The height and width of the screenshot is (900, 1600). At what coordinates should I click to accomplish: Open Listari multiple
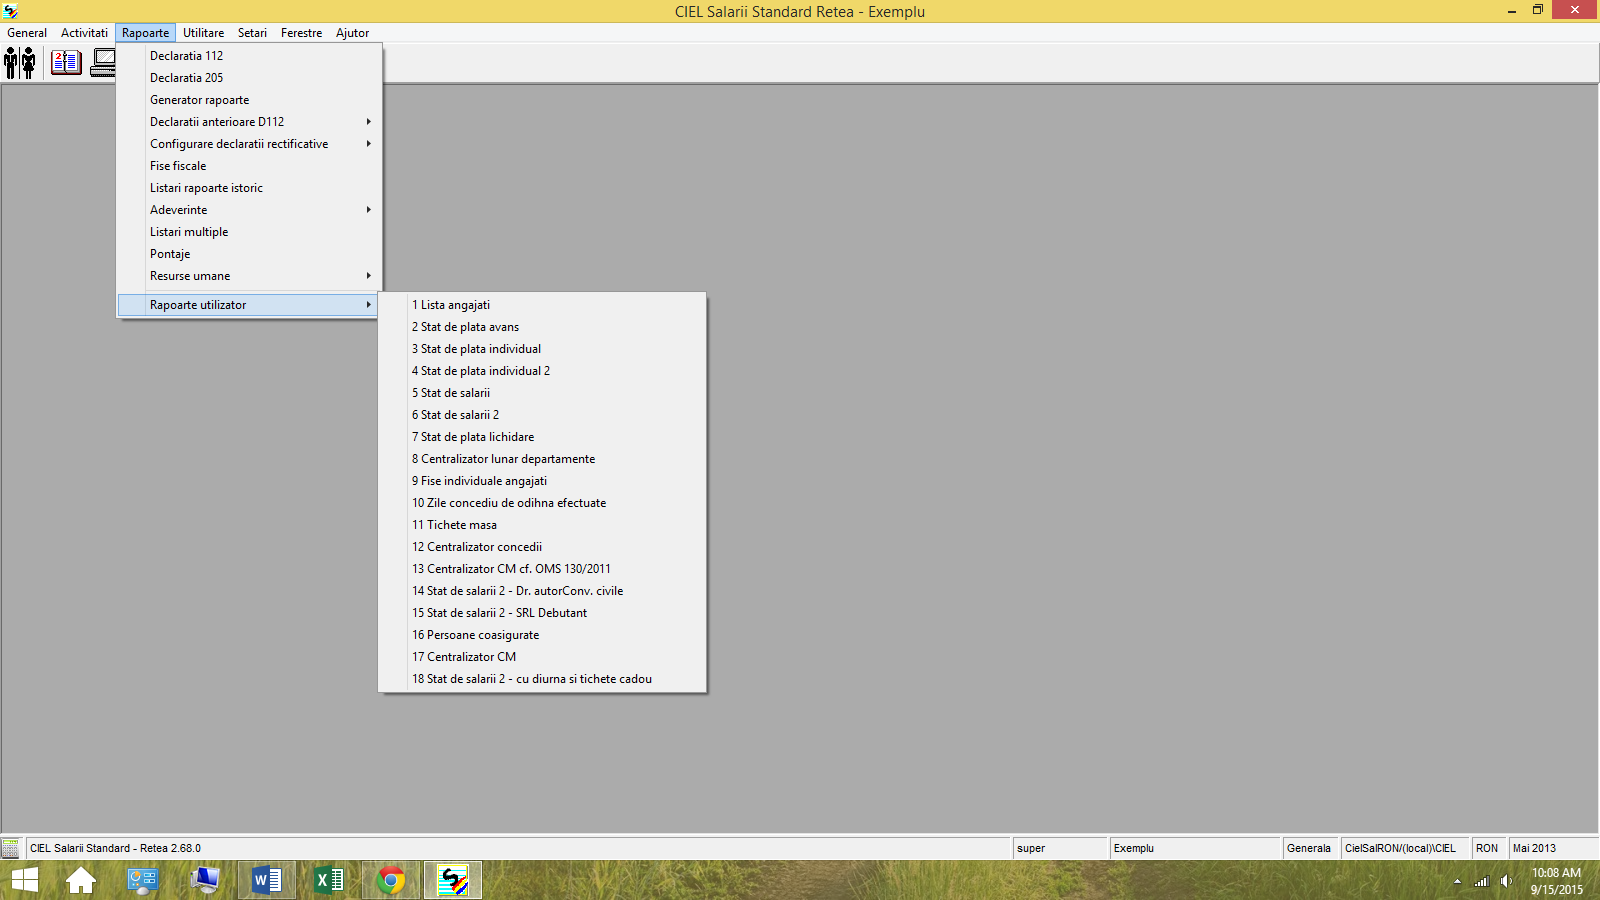pos(248,232)
